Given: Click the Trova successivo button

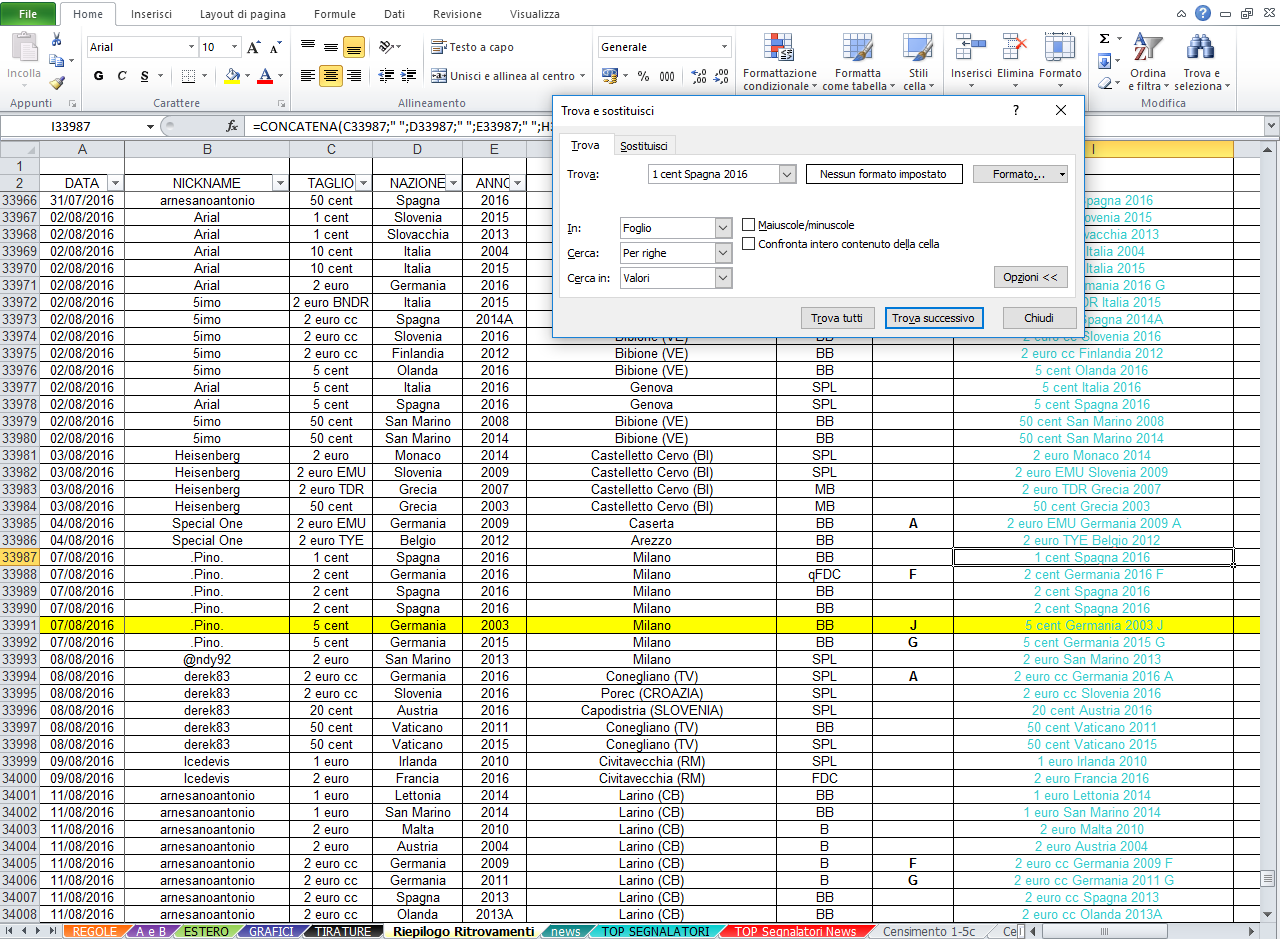Looking at the screenshot, I should point(933,318).
